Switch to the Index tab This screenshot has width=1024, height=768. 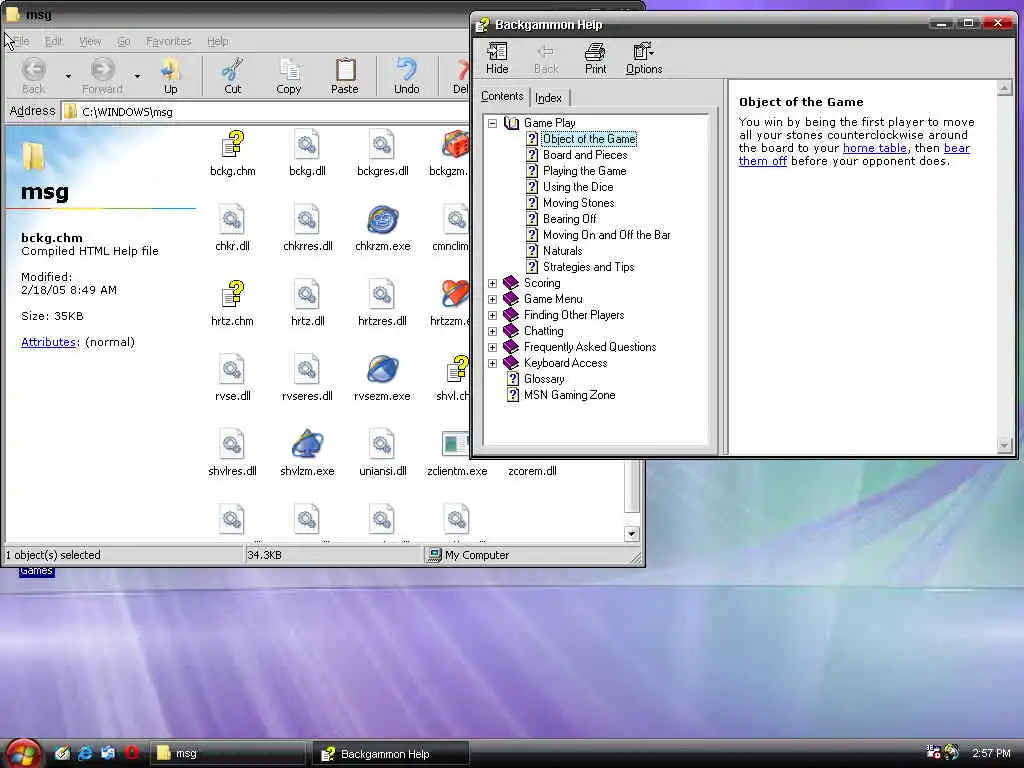click(x=549, y=97)
